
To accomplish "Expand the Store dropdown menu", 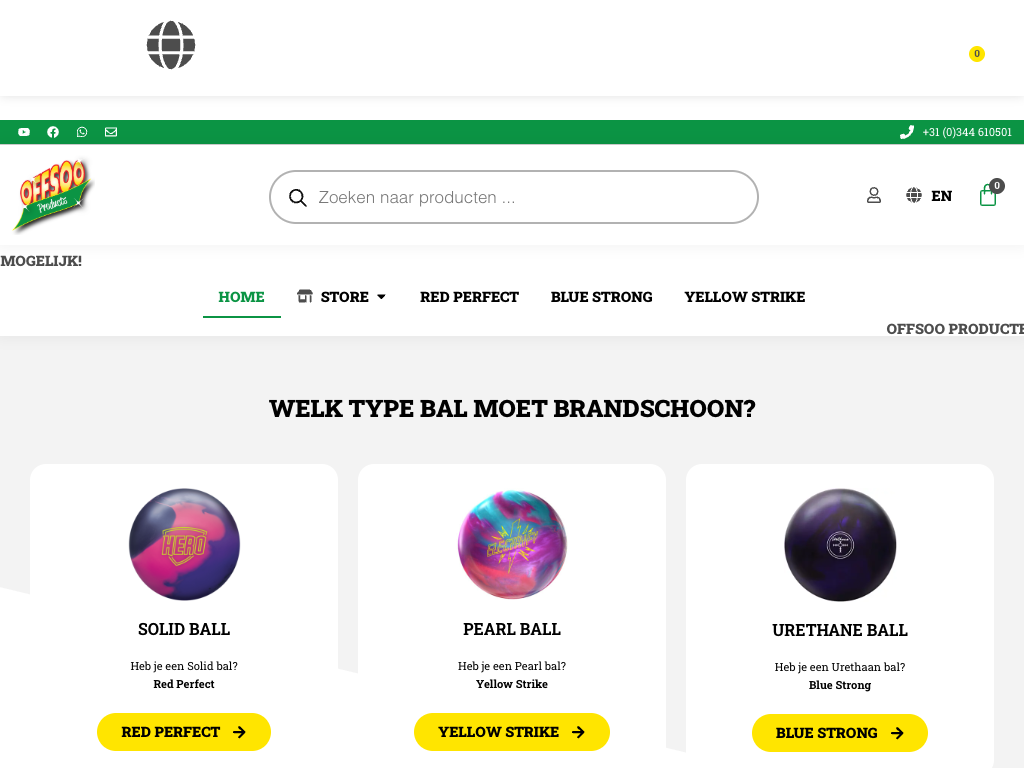I will [x=342, y=297].
